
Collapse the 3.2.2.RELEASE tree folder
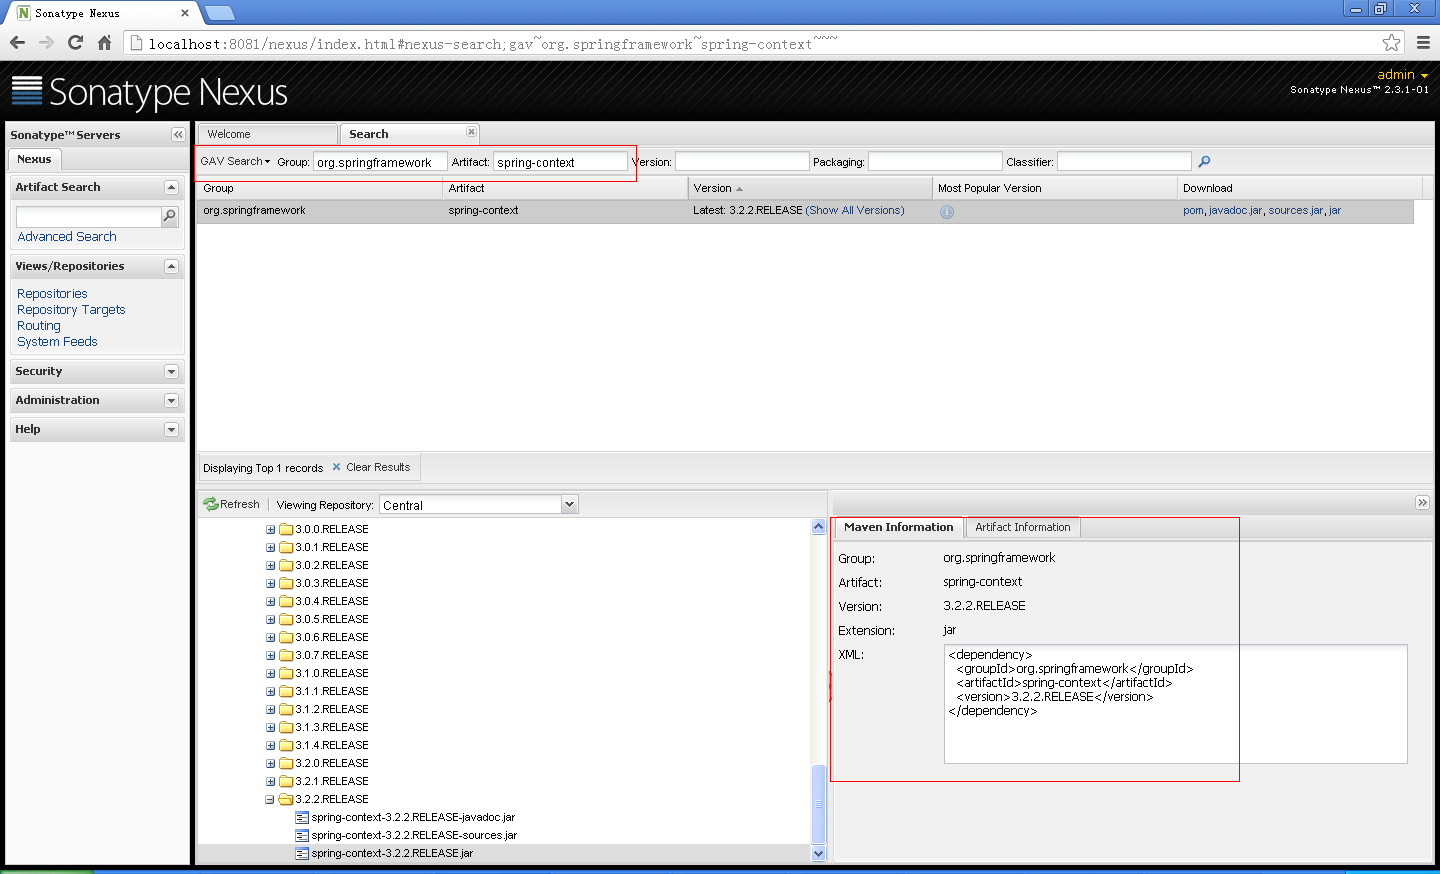pos(270,799)
